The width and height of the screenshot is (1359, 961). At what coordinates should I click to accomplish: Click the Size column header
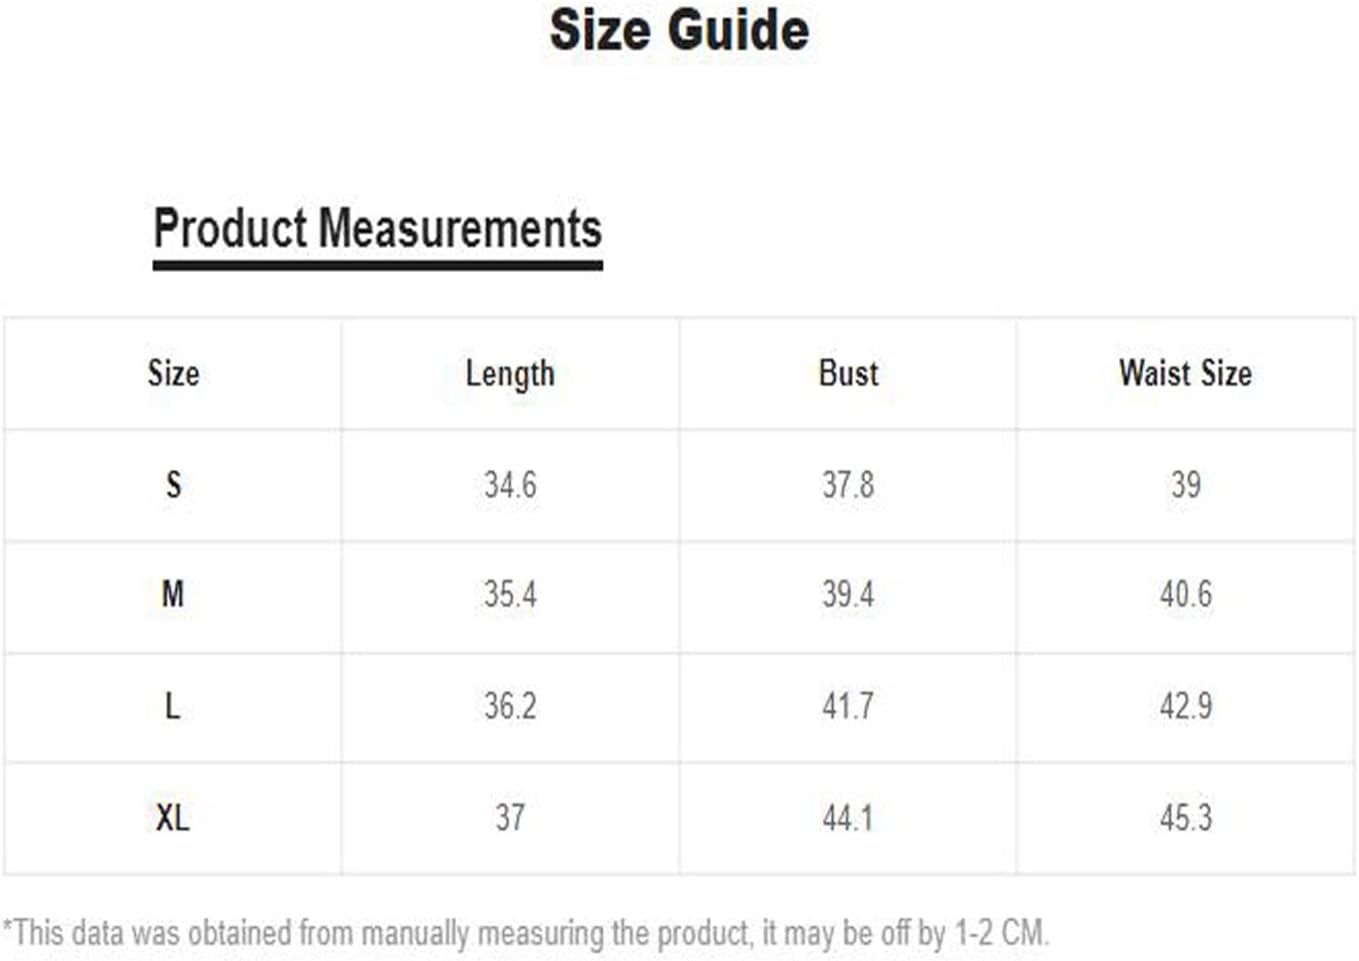173,374
